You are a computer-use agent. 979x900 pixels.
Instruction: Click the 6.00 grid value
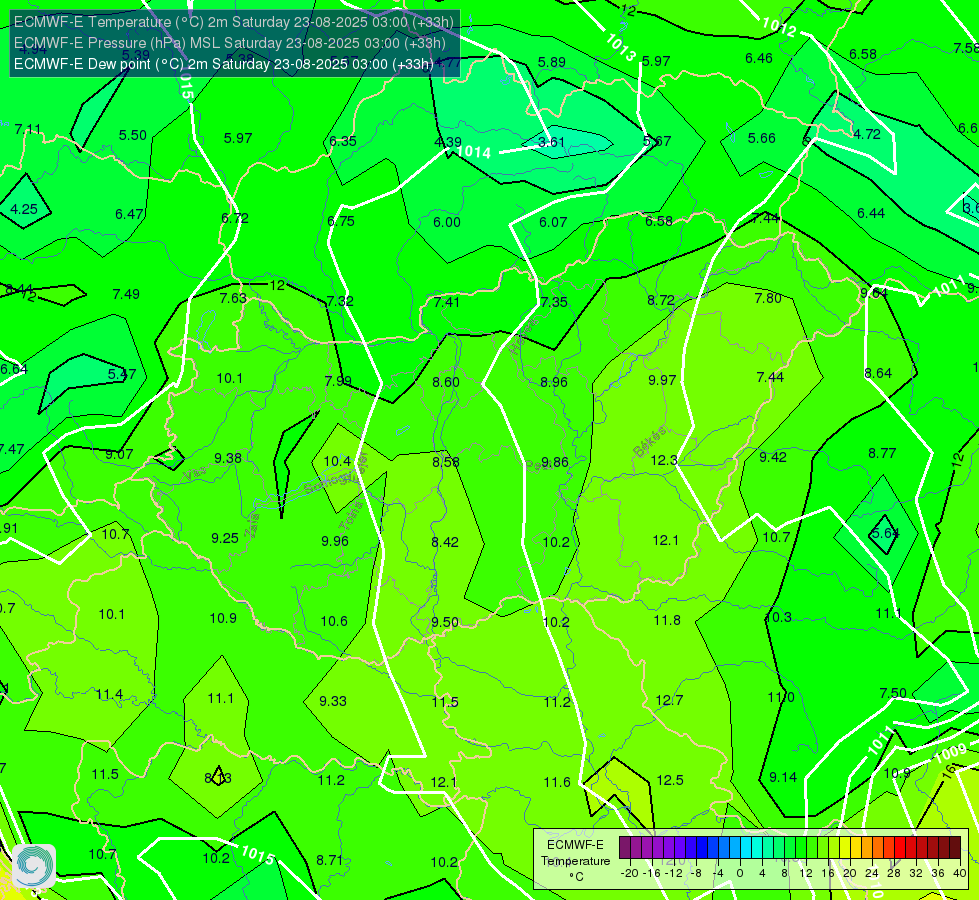tap(447, 222)
